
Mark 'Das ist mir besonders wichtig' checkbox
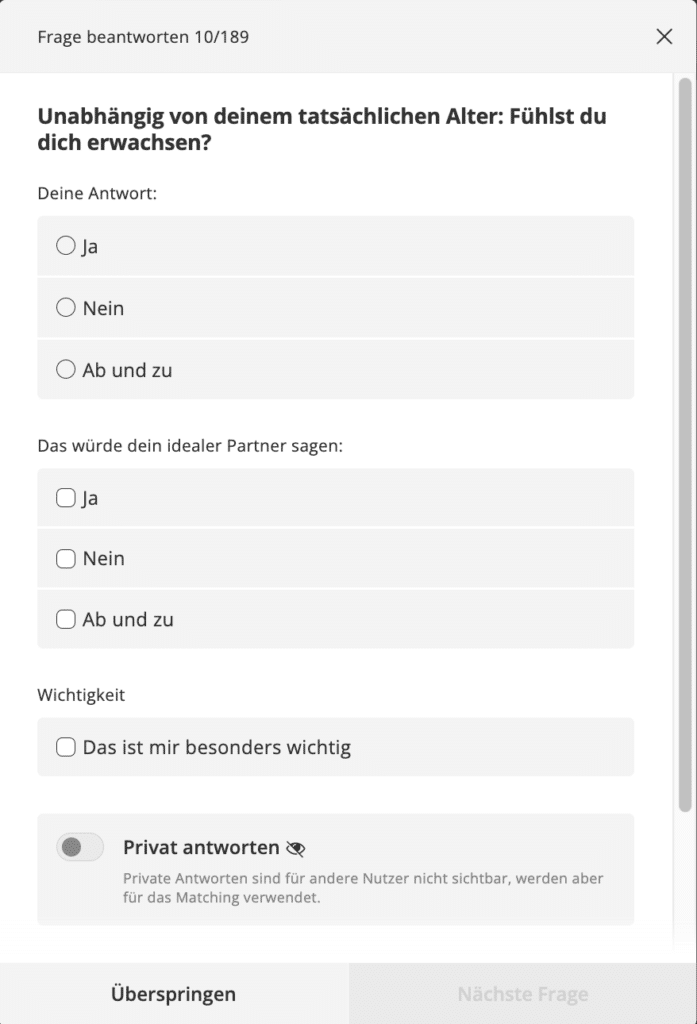[x=65, y=747]
